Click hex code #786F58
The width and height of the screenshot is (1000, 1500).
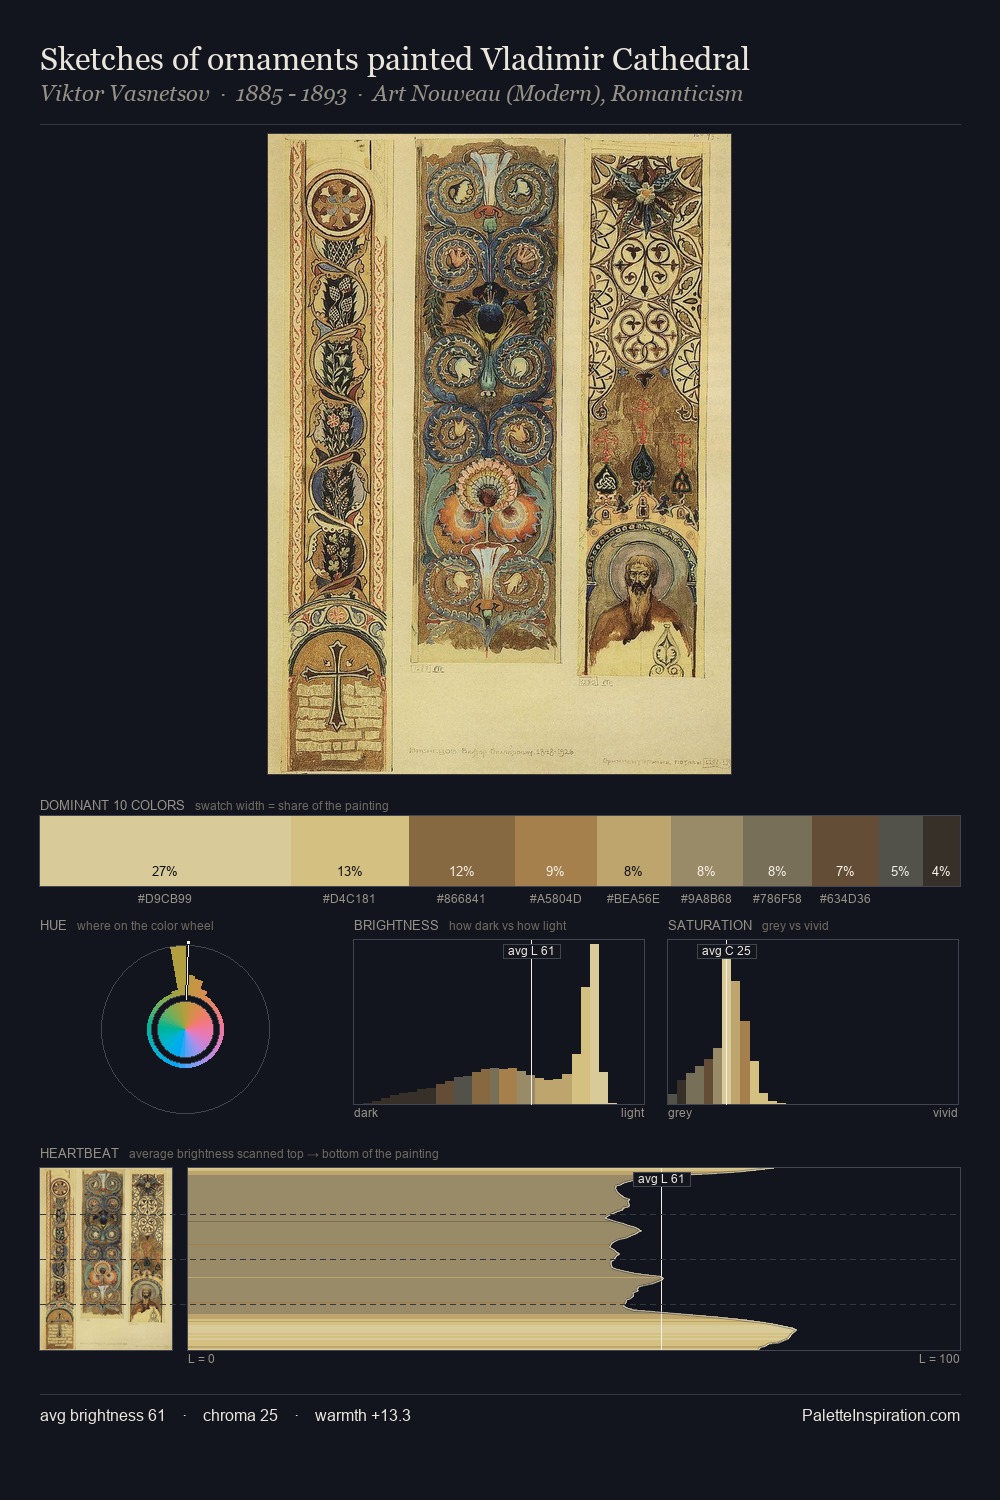[x=777, y=899]
